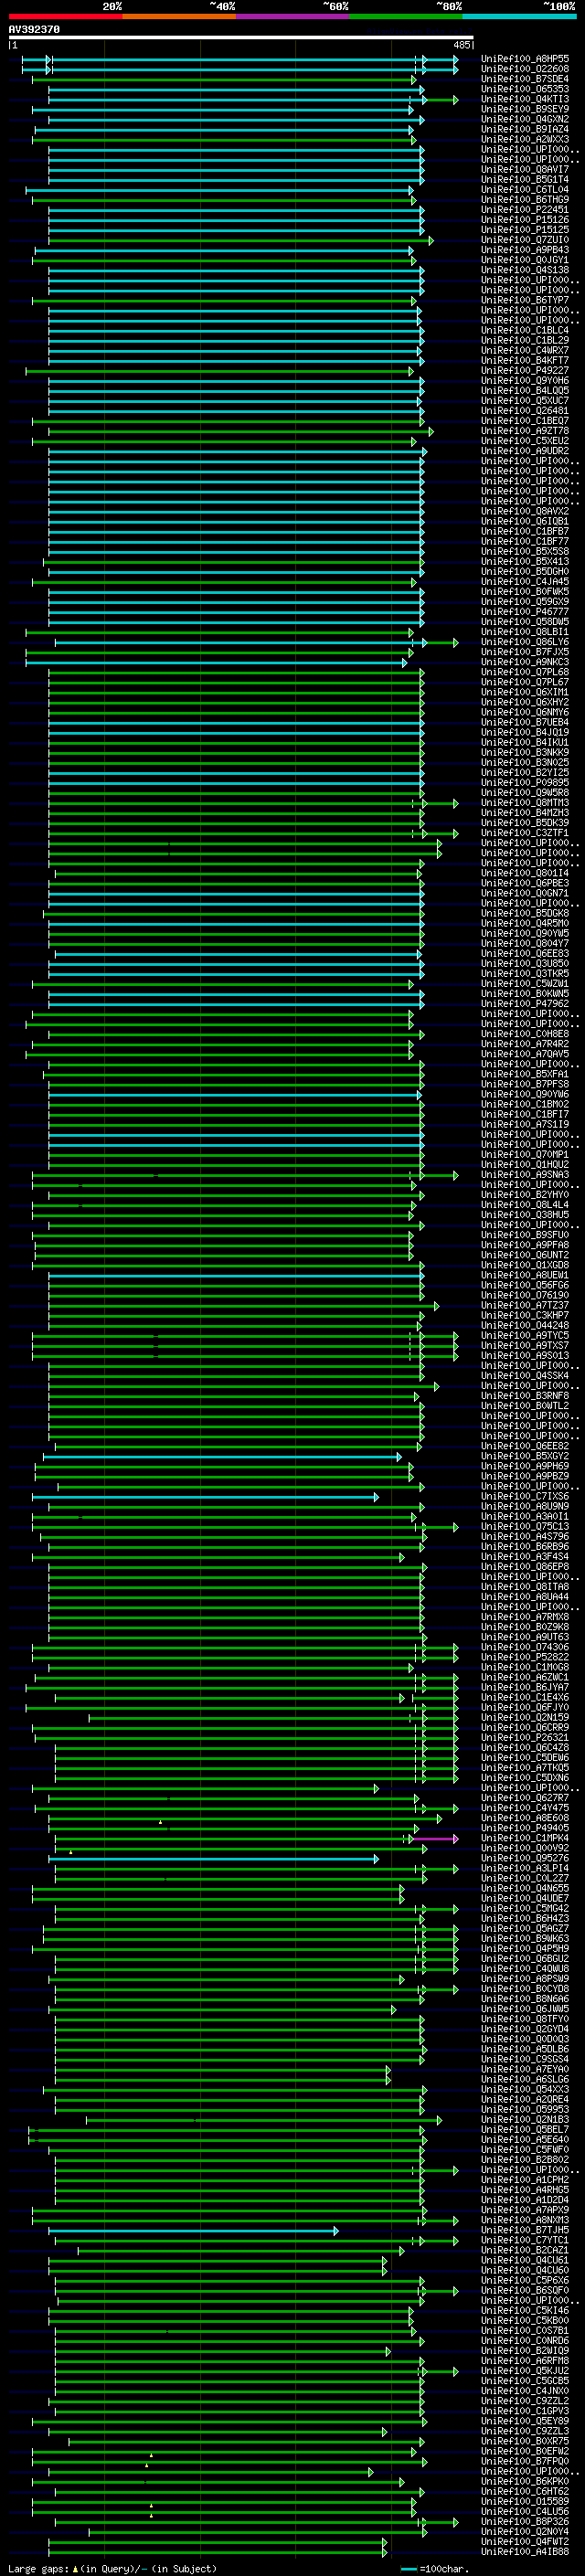Image resolution: width=585 pixels, height=2576 pixels.
Task: Select the UniRef100_B9IAZ4 label
Action: pyautogui.click(x=525, y=129)
